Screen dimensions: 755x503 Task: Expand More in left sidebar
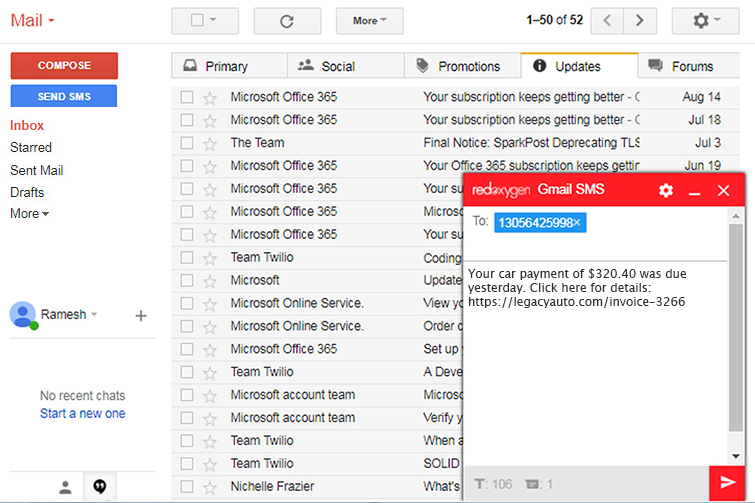point(29,213)
